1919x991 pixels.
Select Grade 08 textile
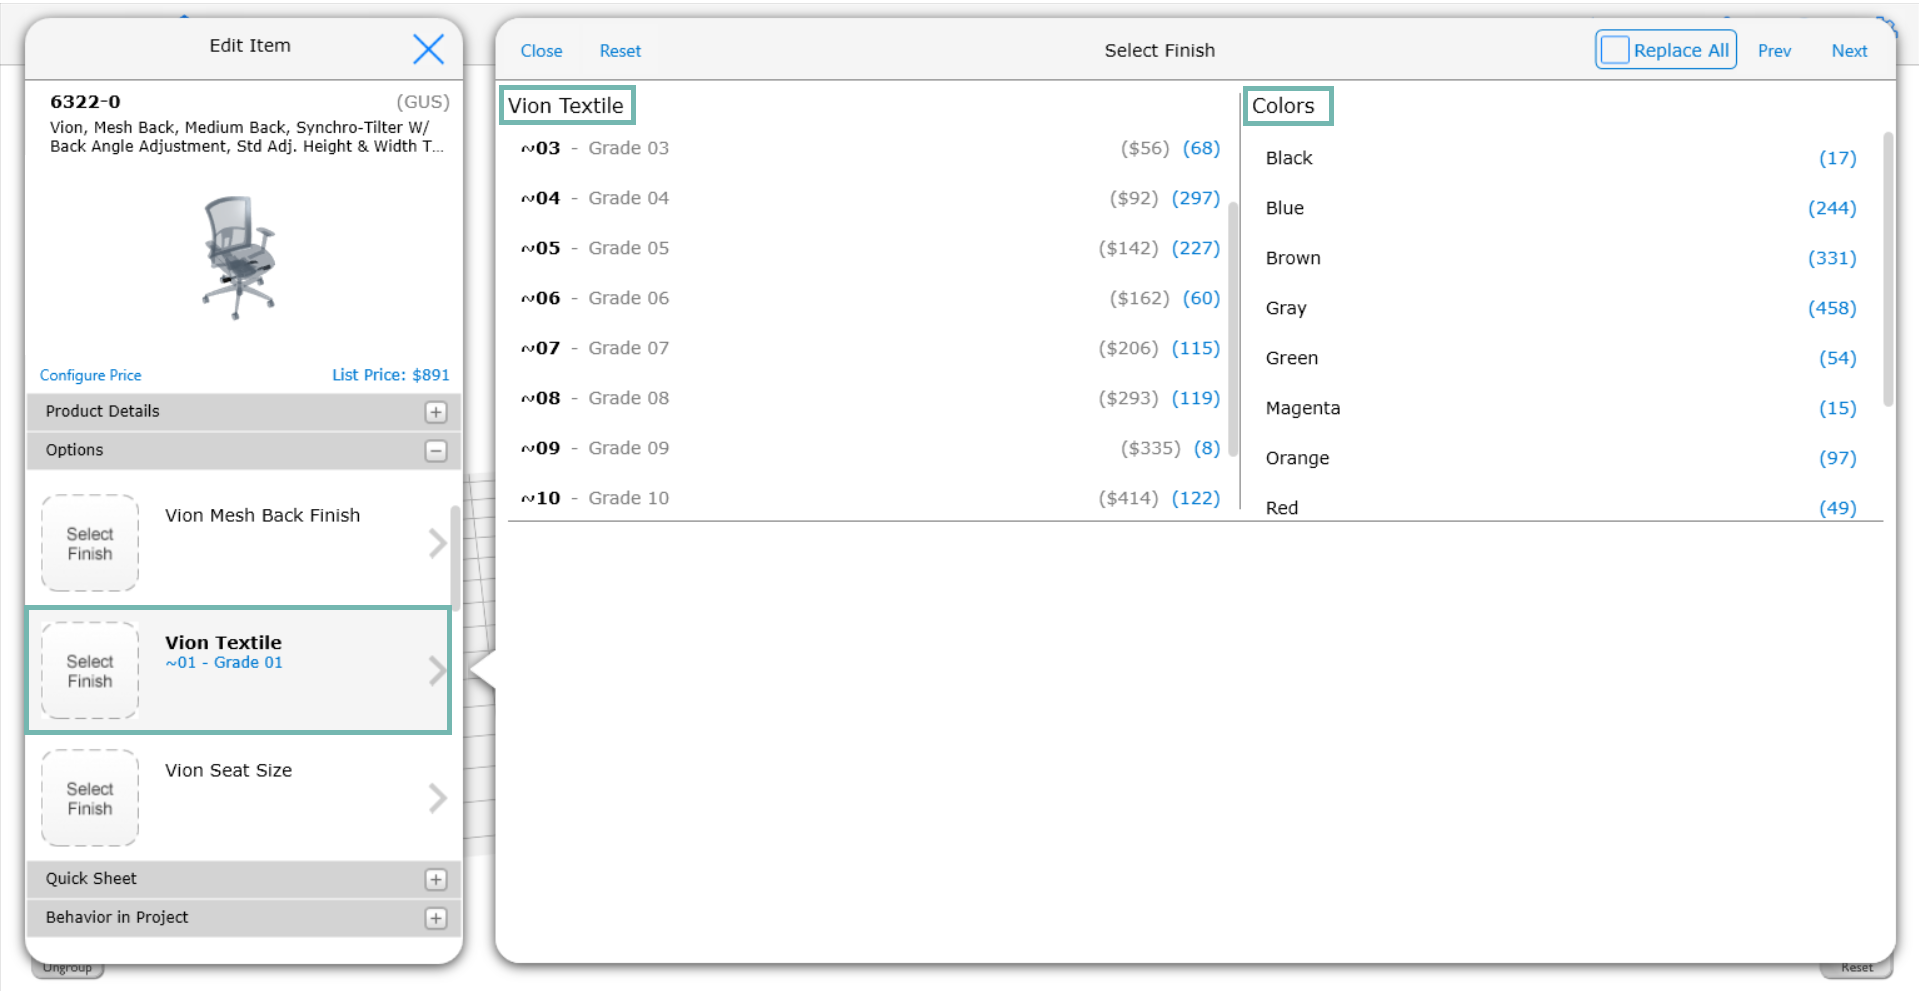click(870, 398)
